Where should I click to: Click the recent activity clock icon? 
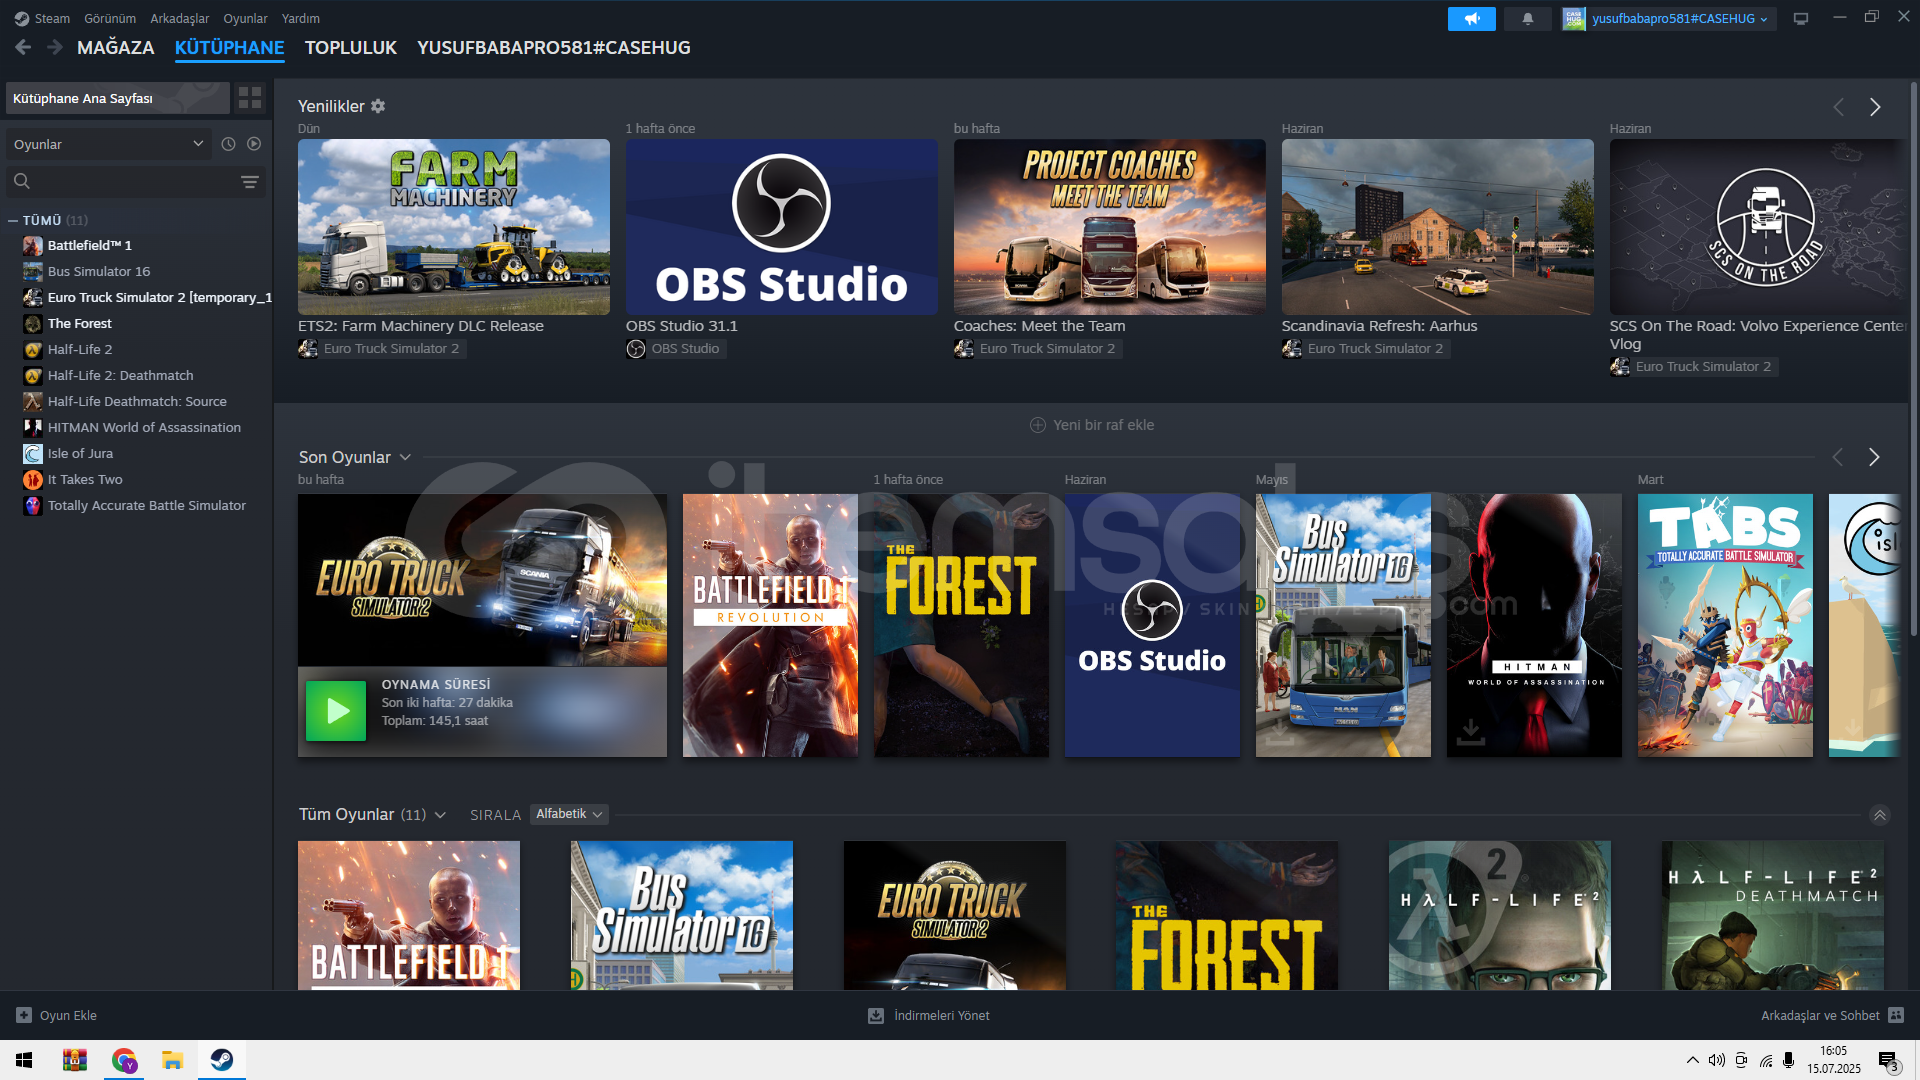tap(228, 144)
